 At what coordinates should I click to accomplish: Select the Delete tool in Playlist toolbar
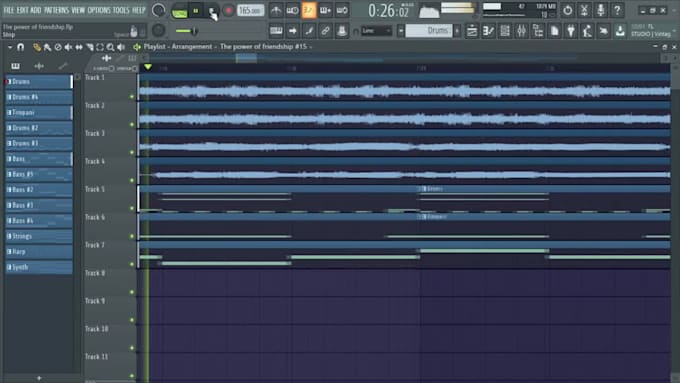58,47
